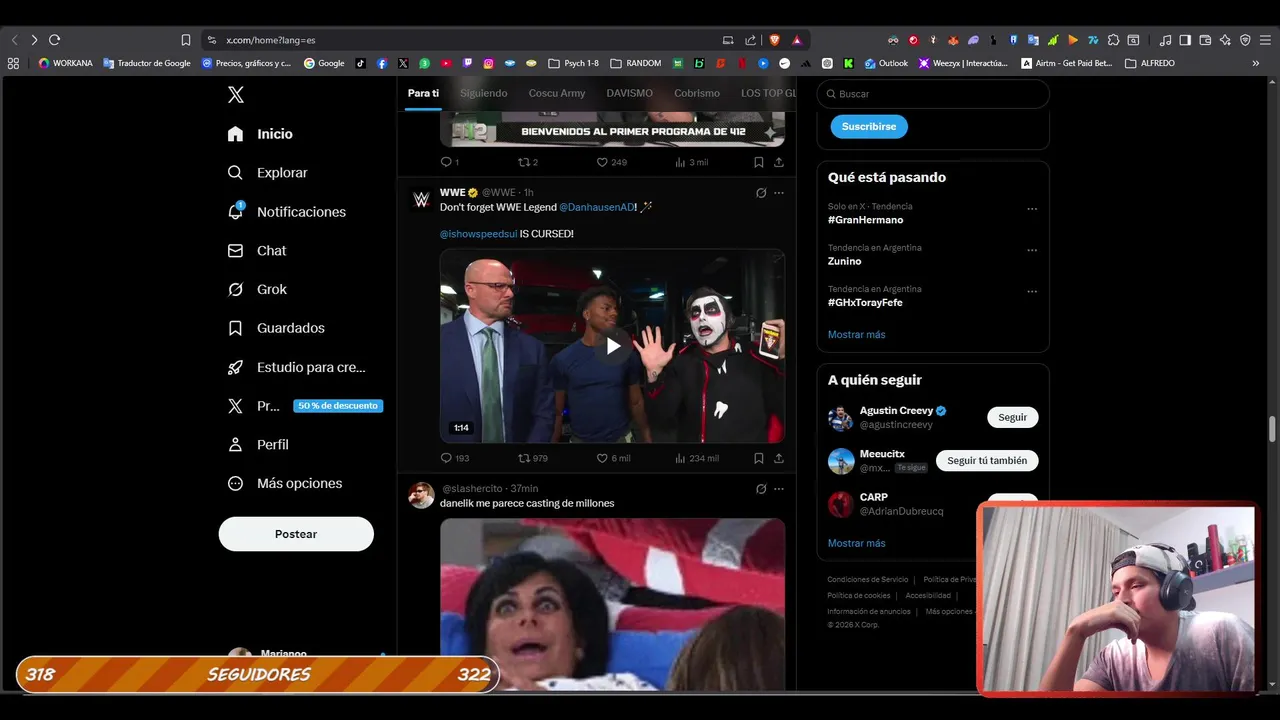Click the Buscar search field
Image resolution: width=1280 pixels, height=720 pixels.
pos(933,94)
